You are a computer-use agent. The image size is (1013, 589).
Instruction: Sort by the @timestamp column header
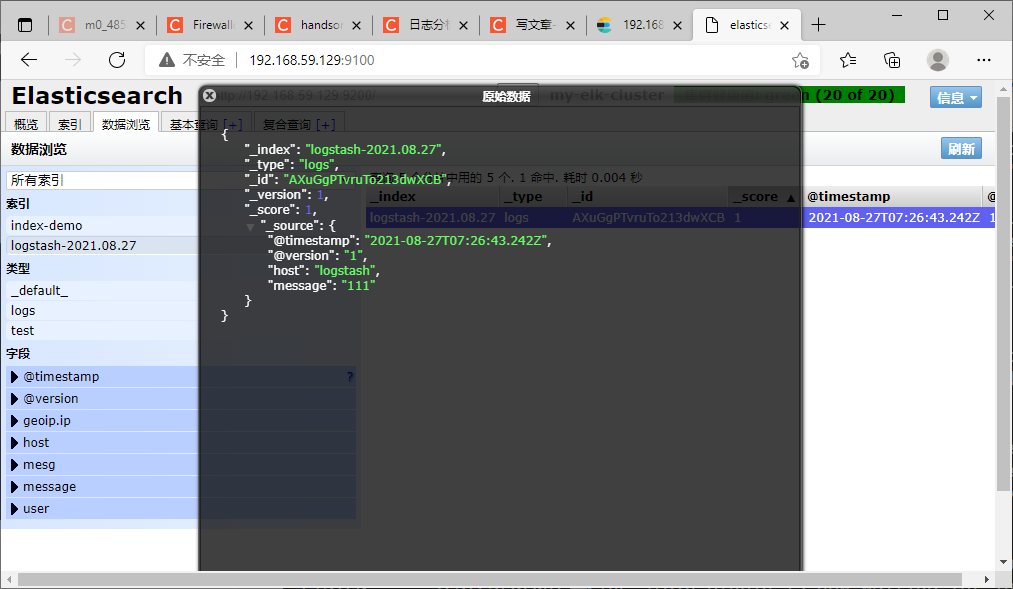pyautogui.click(x=892, y=196)
